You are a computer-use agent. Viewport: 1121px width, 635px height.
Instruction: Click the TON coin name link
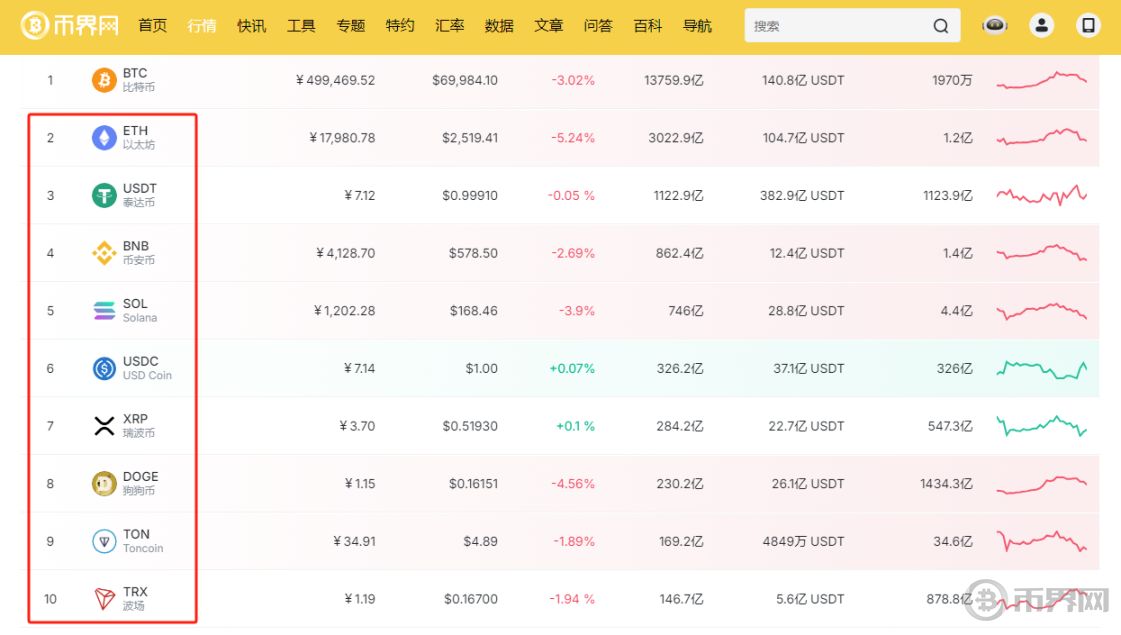136,535
